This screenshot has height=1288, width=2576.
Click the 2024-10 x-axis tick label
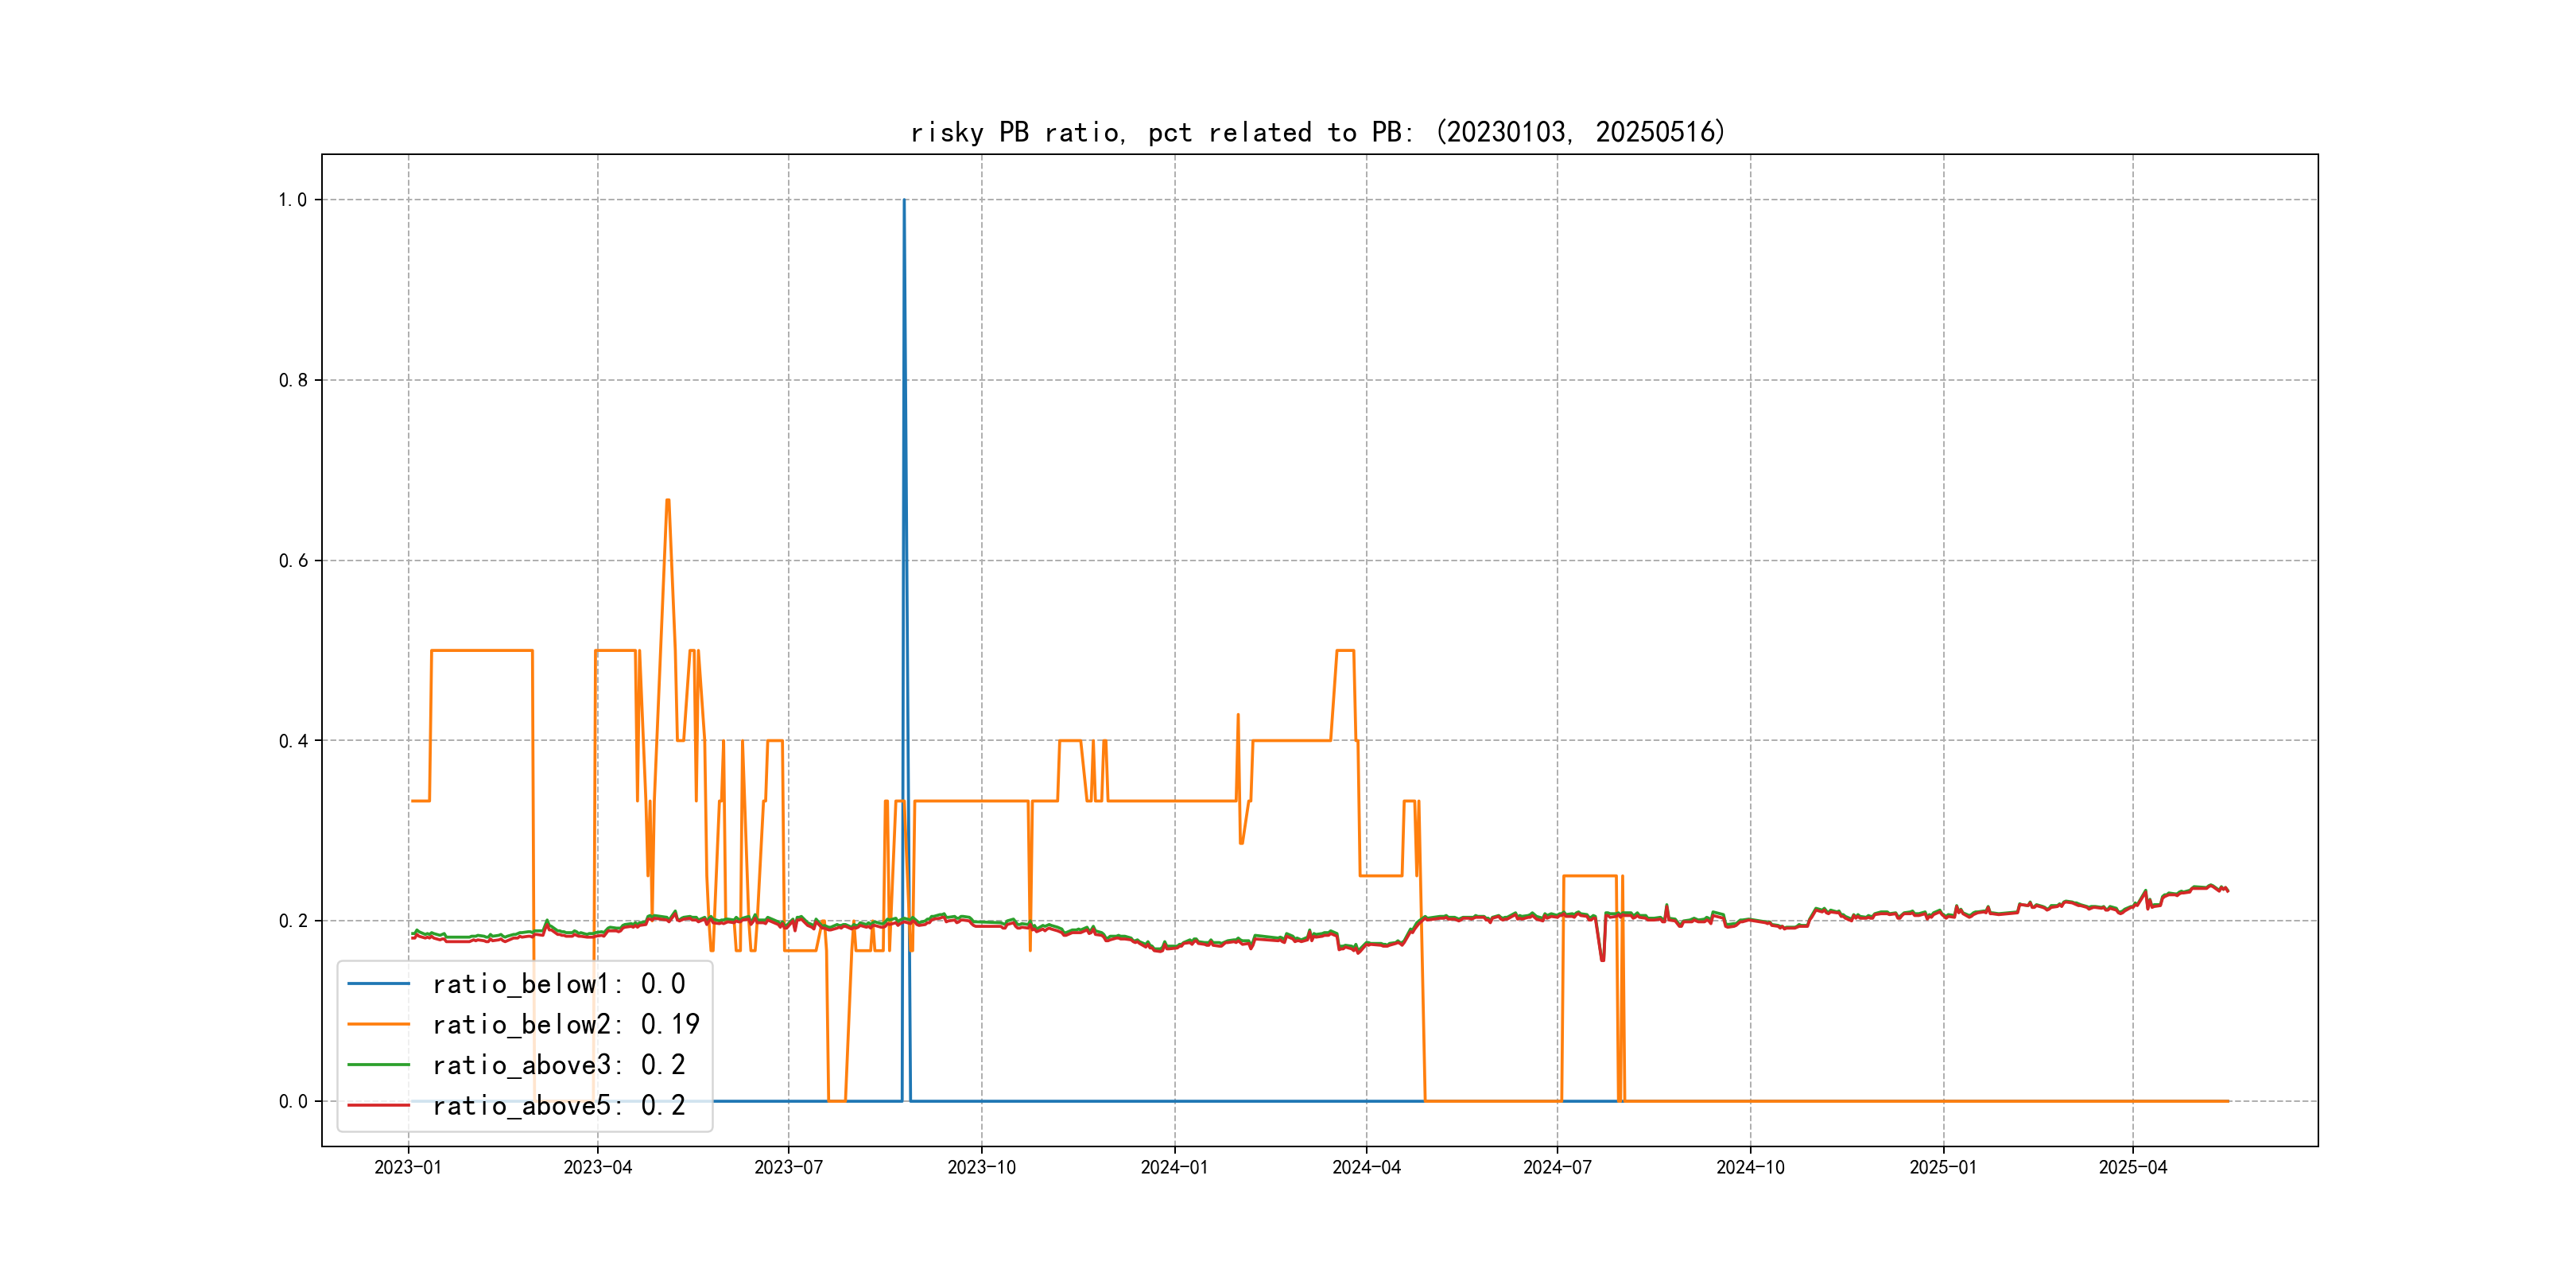point(1750,1168)
